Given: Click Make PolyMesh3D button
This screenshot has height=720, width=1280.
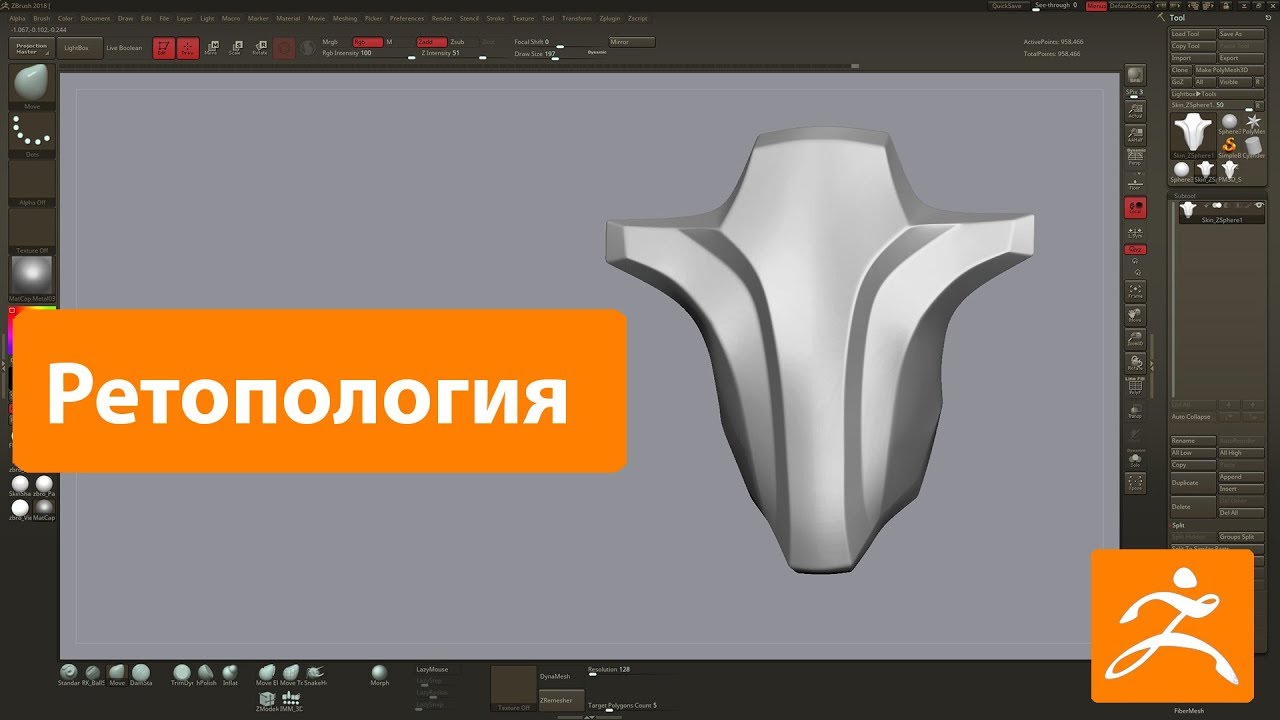Looking at the screenshot, I should tap(1229, 70).
